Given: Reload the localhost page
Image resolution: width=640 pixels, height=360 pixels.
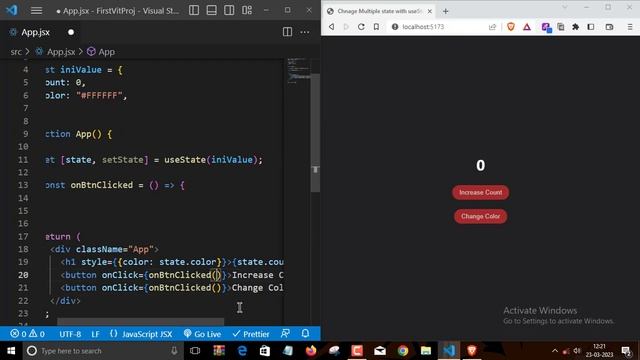Looking at the screenshot, I should click(x=361, y=27).
